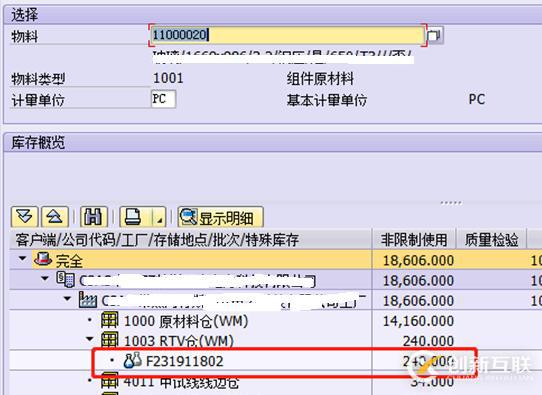Click 18,606.000 in the plant row
This screenshot has width=542, height=395.
(418, 301)
